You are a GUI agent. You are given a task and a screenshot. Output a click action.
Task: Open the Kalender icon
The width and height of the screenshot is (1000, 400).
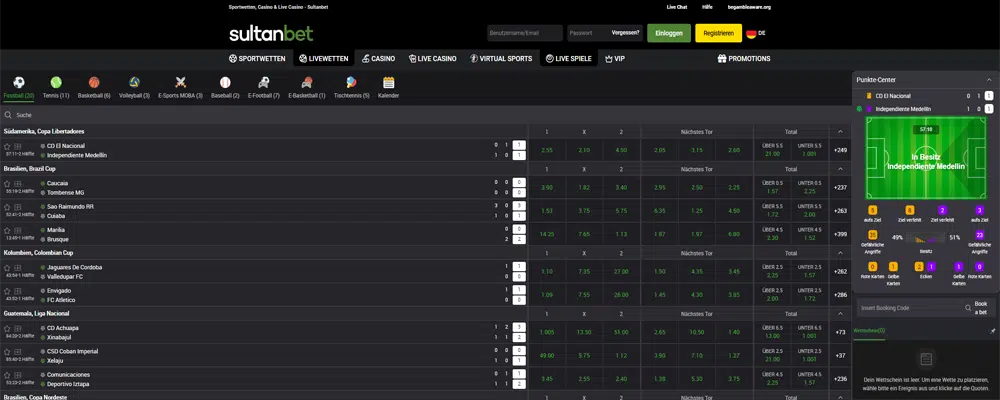(388, 83)
